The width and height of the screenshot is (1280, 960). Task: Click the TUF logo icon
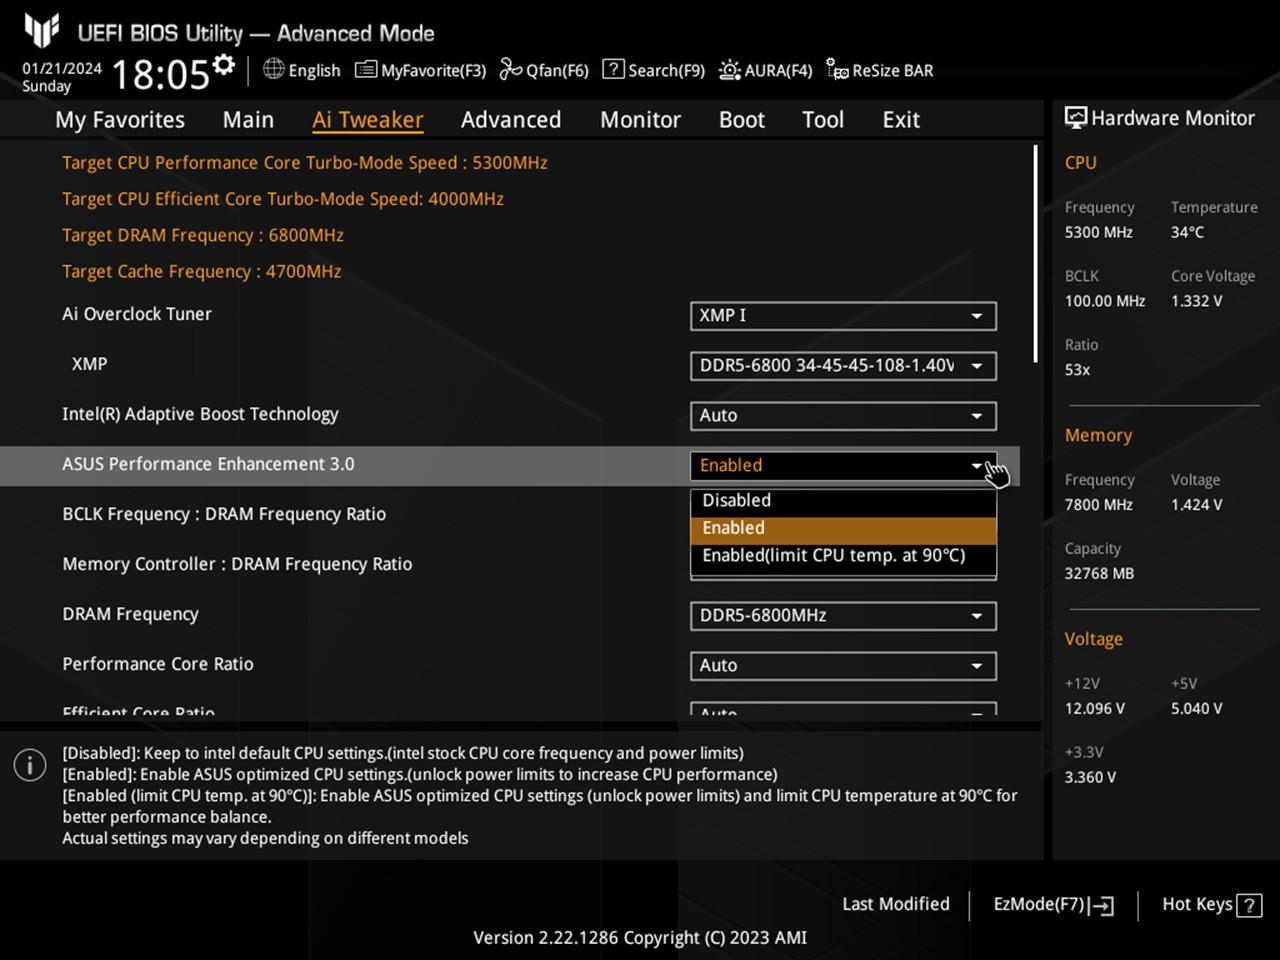point(42,30)
